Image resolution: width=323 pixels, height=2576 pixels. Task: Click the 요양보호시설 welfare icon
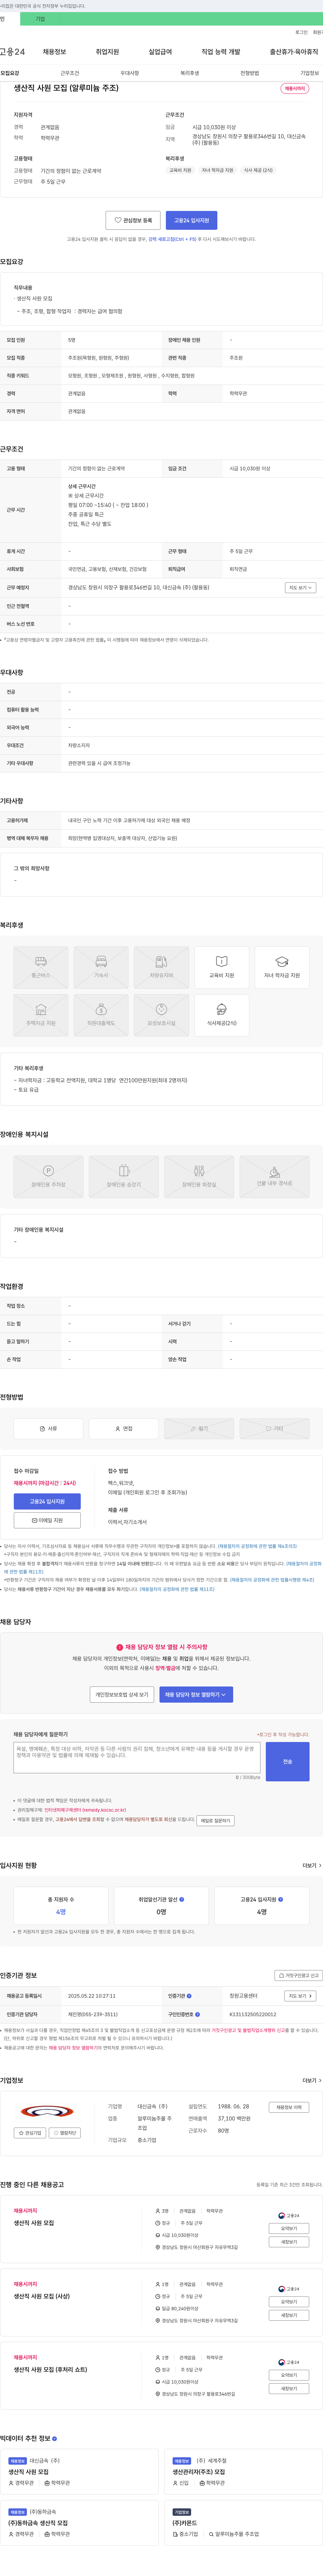[x=161, y=1015]
